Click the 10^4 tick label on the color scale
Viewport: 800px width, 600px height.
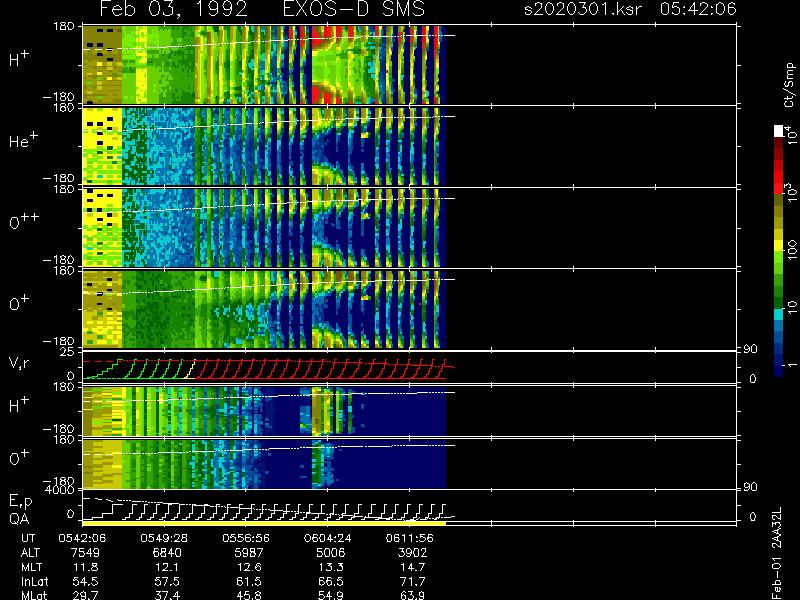[x=791, y=135]
